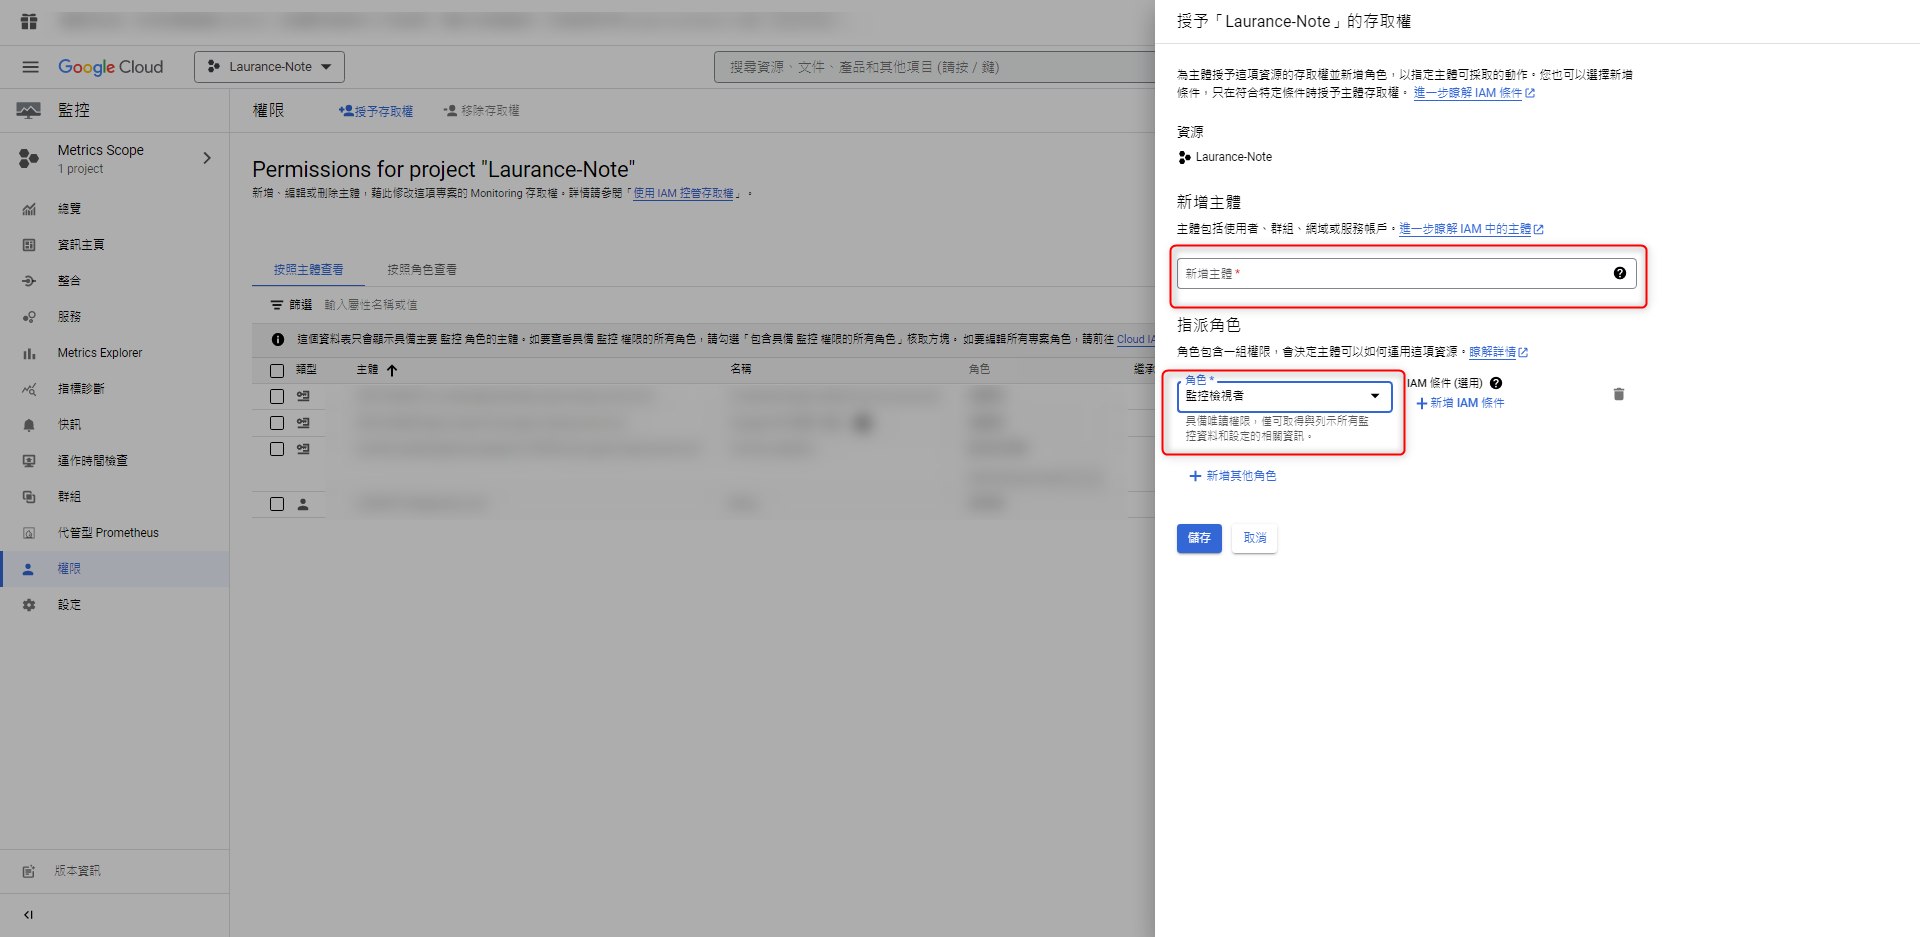Click the 監控 monitoring header icon
The width and height of the screenshot is (1920, 937).
click(x=29, y=110)
